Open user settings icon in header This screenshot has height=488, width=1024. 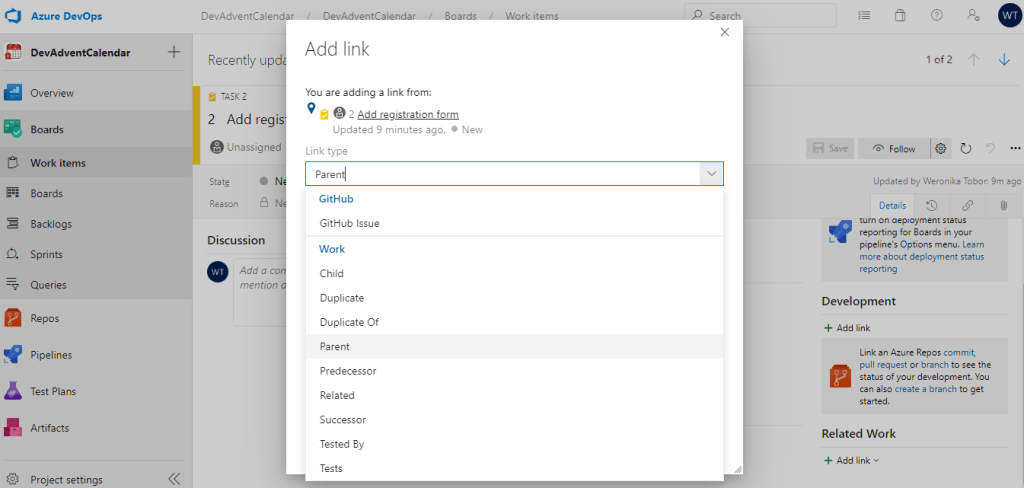pos(972,16)
